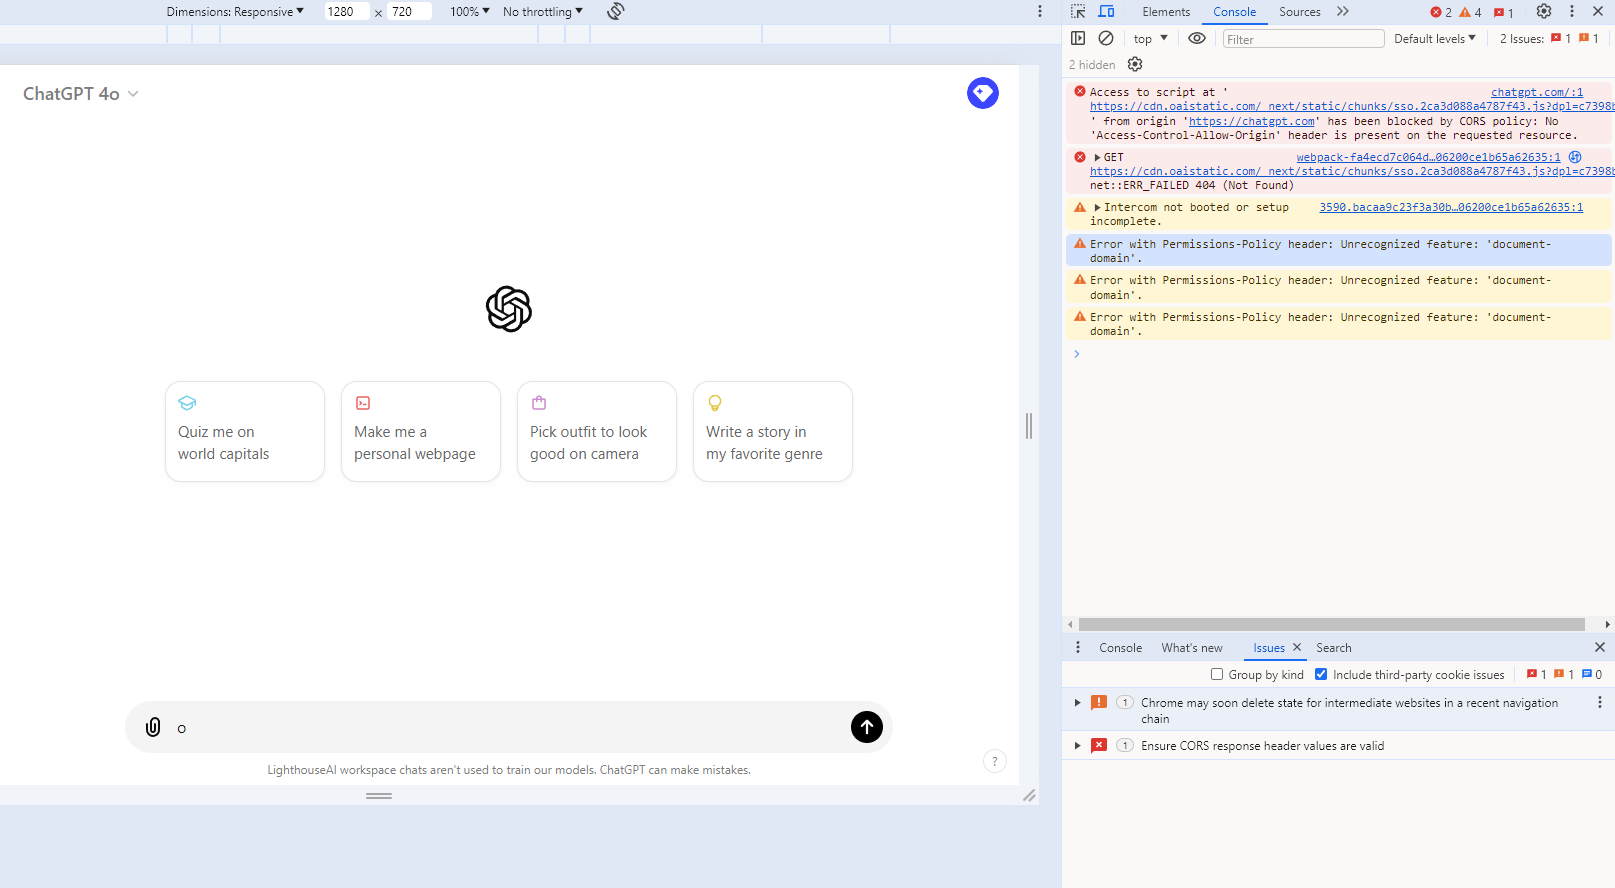Focus the console Filter input
The height and width of the screenshot is (888, 1615).
pyautogui.click(x=1303, y=39)
